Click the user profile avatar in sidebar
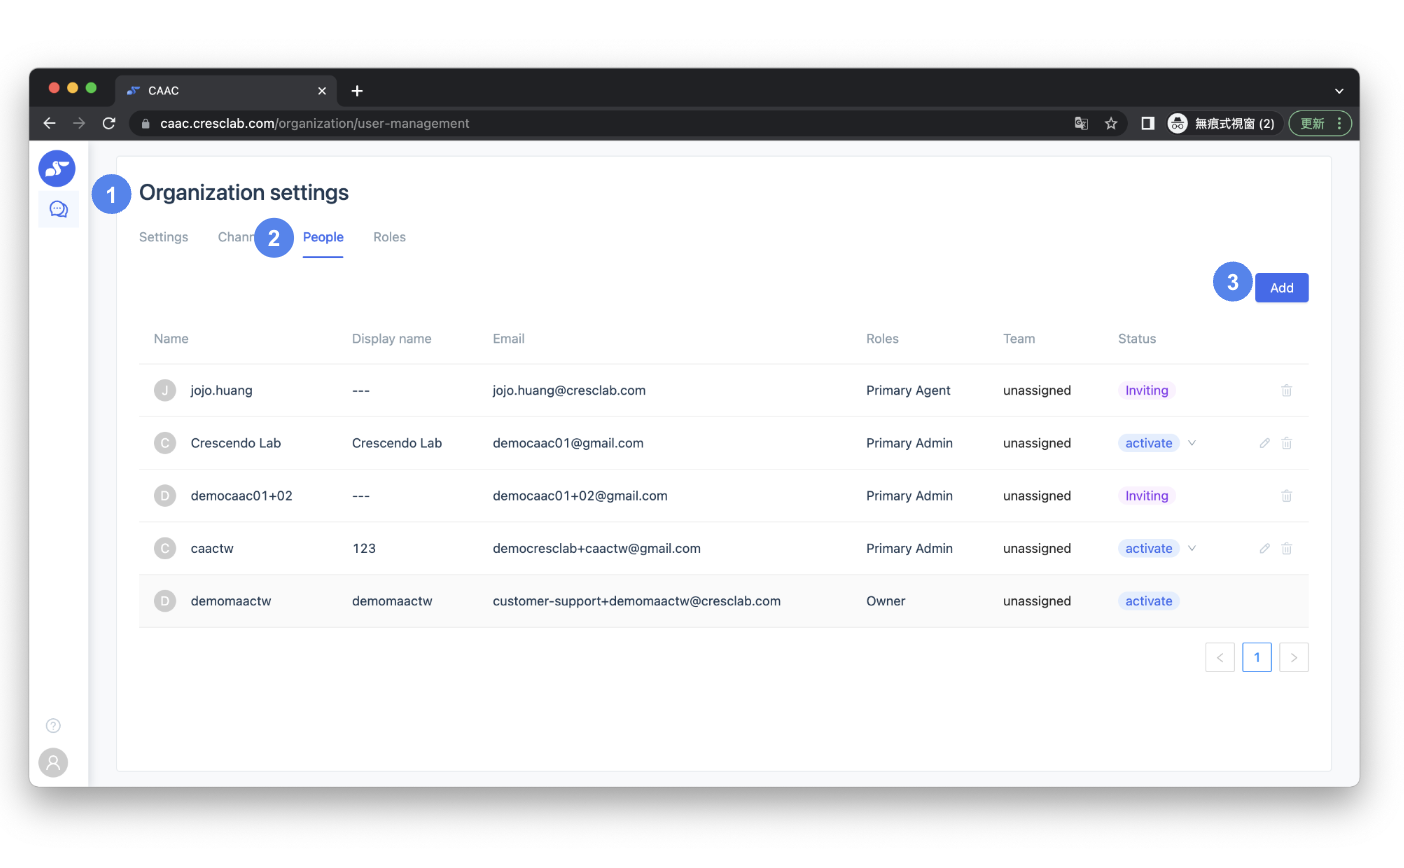This screenshot has height=868, width=1404. [54, 763]
